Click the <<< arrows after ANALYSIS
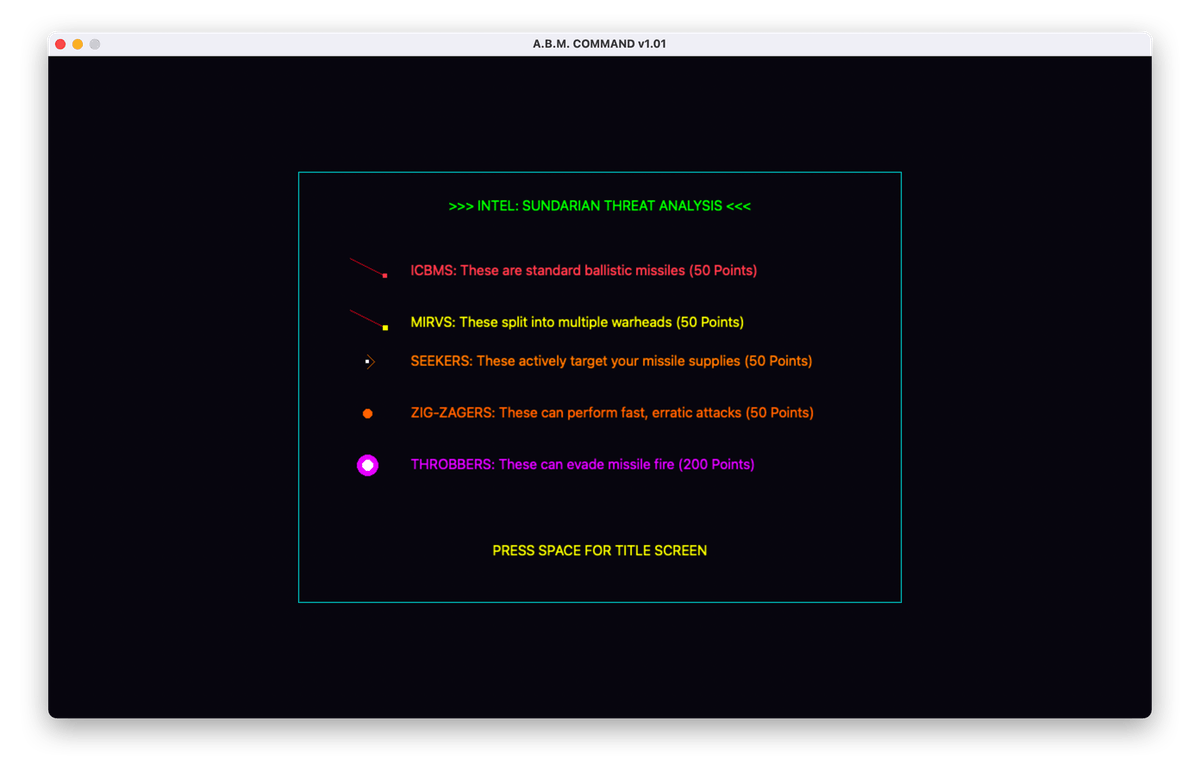1200x783 pixels. (x=739, y=206)
